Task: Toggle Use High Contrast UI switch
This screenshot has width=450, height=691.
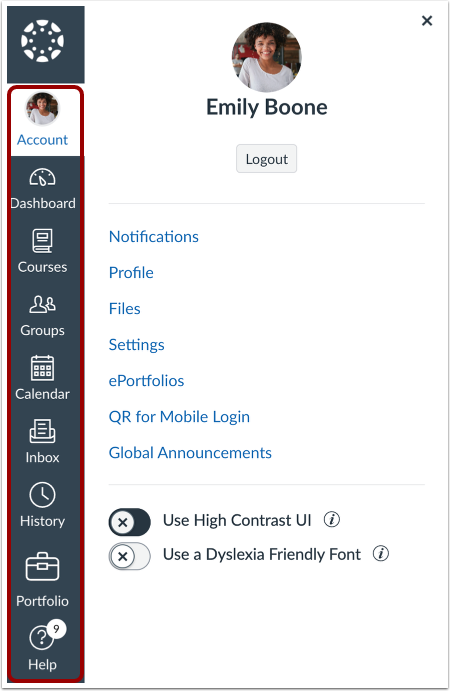Action: (130, 522)
